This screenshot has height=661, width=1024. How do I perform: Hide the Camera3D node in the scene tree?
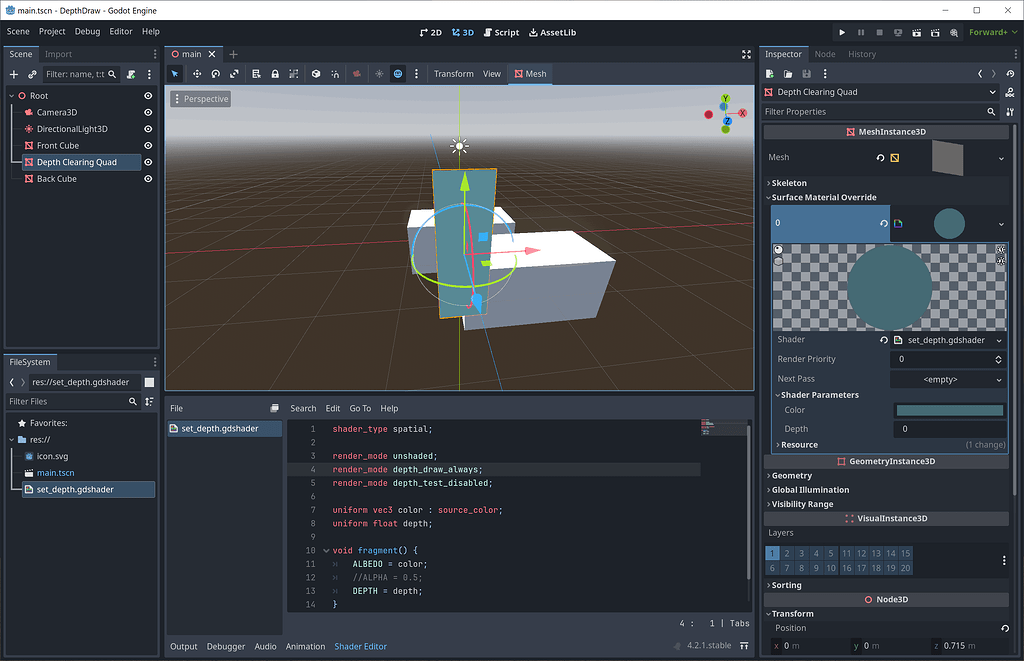(148, 113)
